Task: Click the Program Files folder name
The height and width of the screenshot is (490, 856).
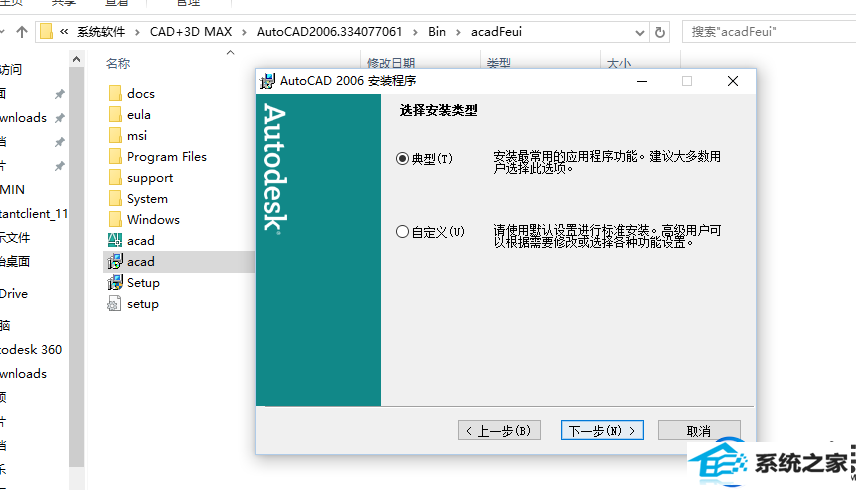Action: (167, 157)
